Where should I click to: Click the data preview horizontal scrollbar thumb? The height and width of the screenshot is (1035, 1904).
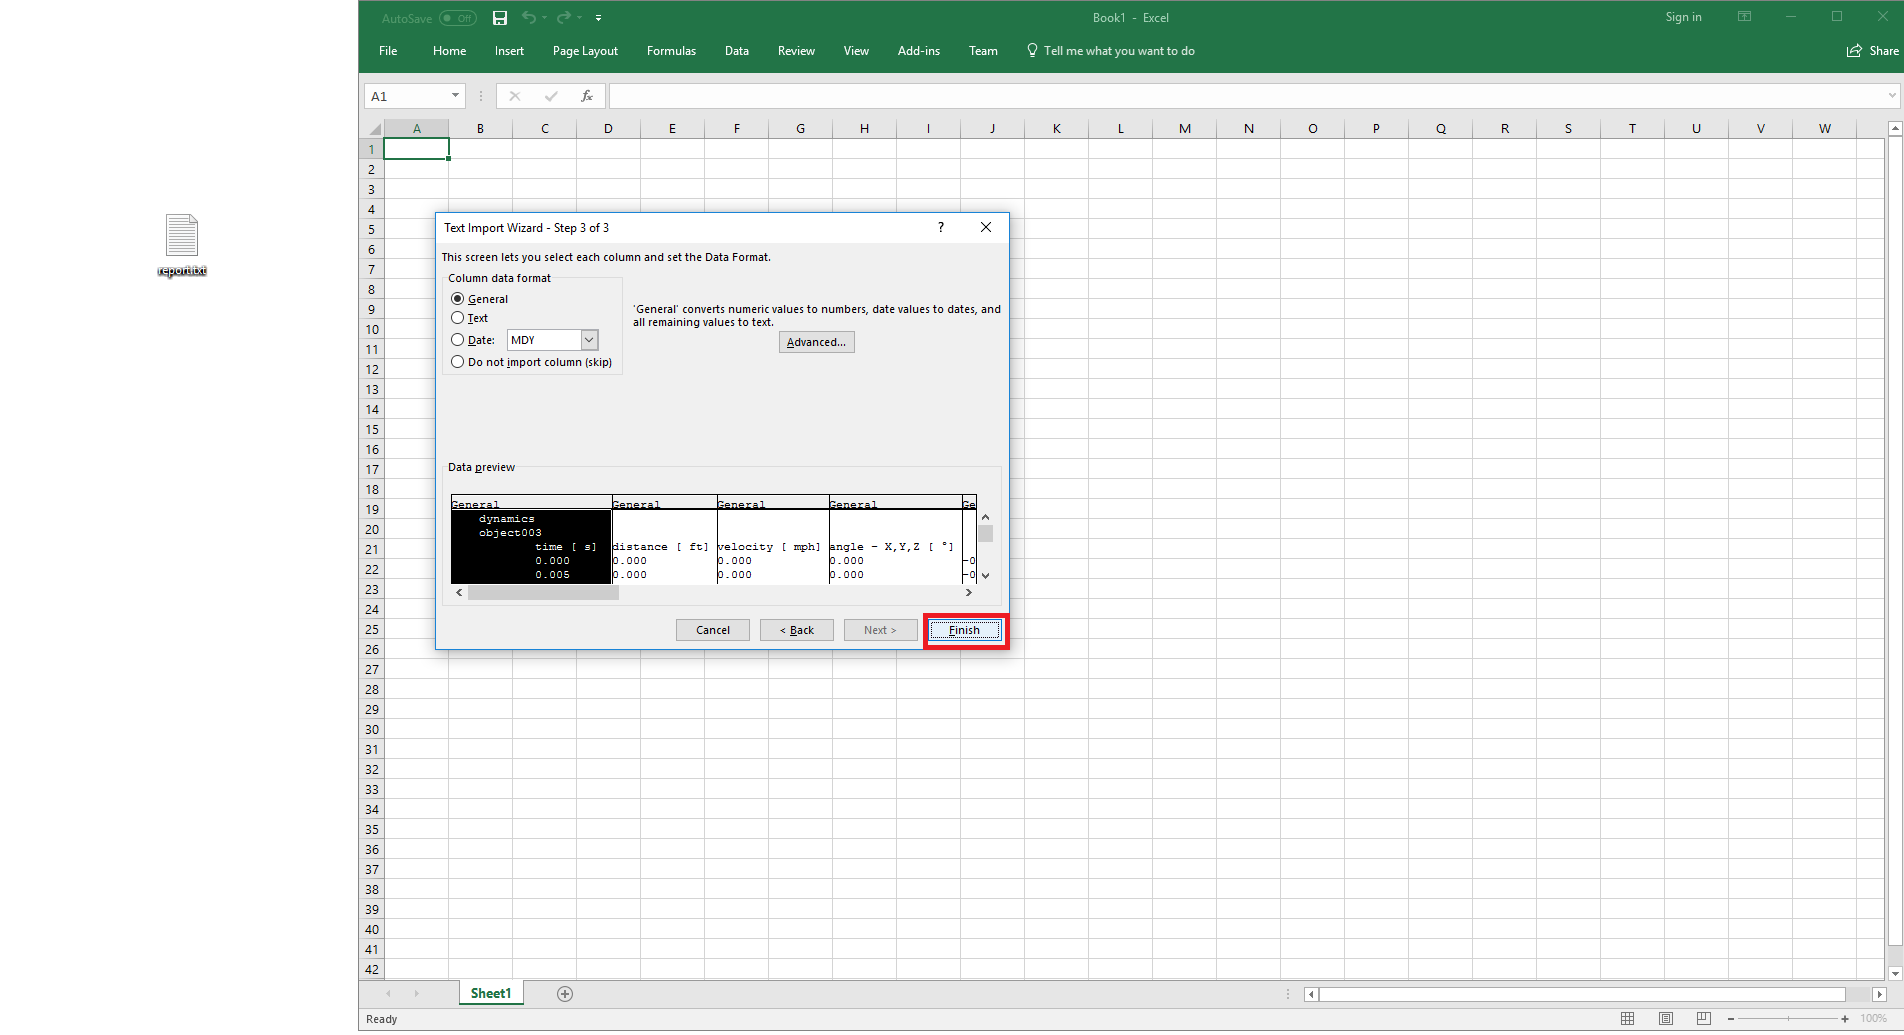pos(543,592)
